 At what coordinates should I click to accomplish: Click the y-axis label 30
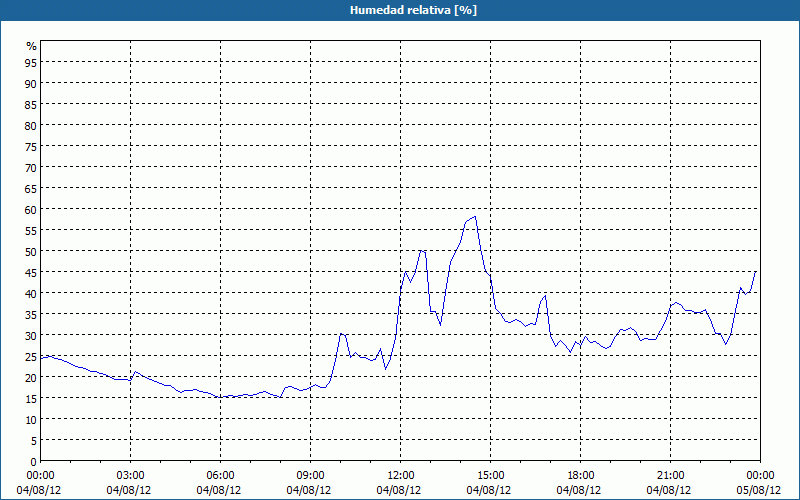(x=31, y=335)
